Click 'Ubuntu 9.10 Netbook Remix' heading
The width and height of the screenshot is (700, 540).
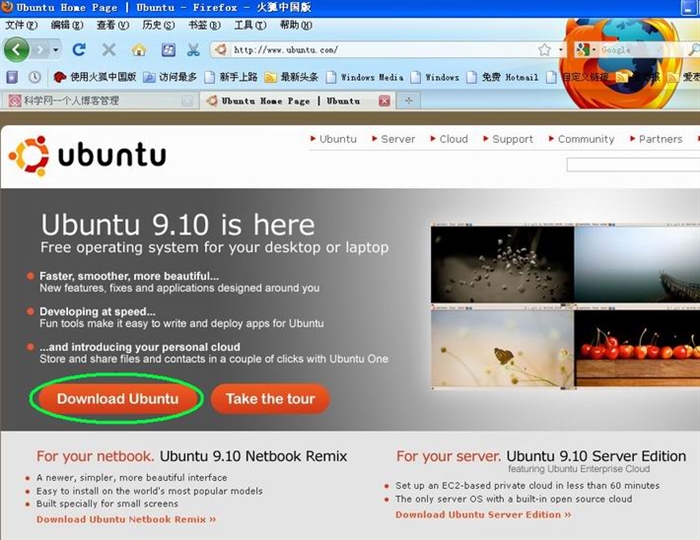(254, 456)
